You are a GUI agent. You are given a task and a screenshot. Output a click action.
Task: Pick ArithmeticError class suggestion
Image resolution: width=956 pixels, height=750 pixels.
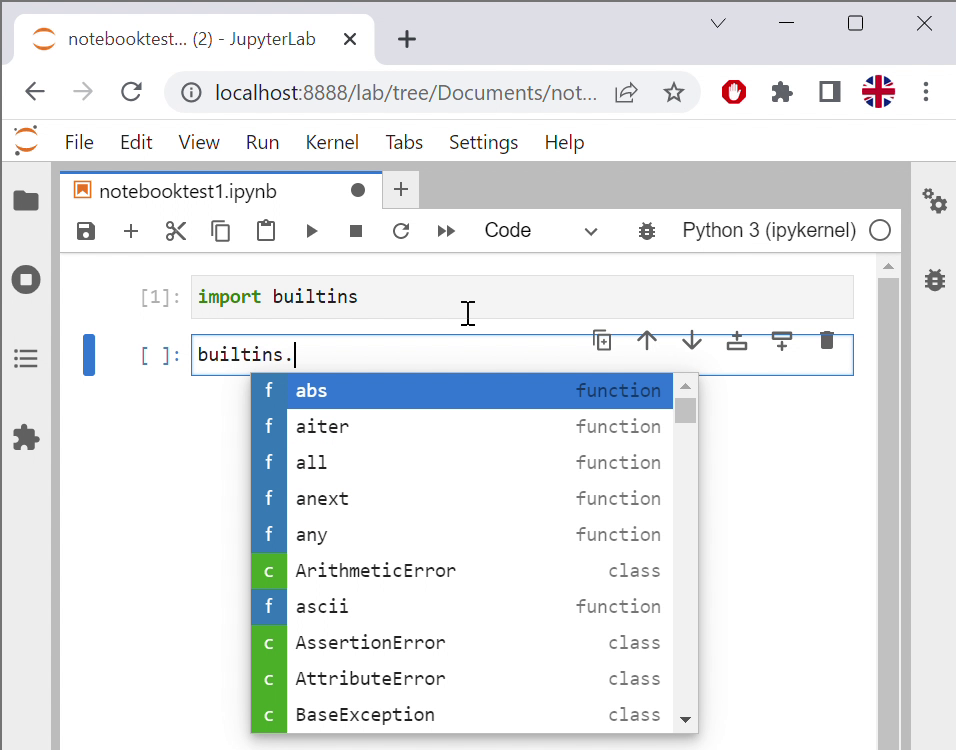click(462, 571)
